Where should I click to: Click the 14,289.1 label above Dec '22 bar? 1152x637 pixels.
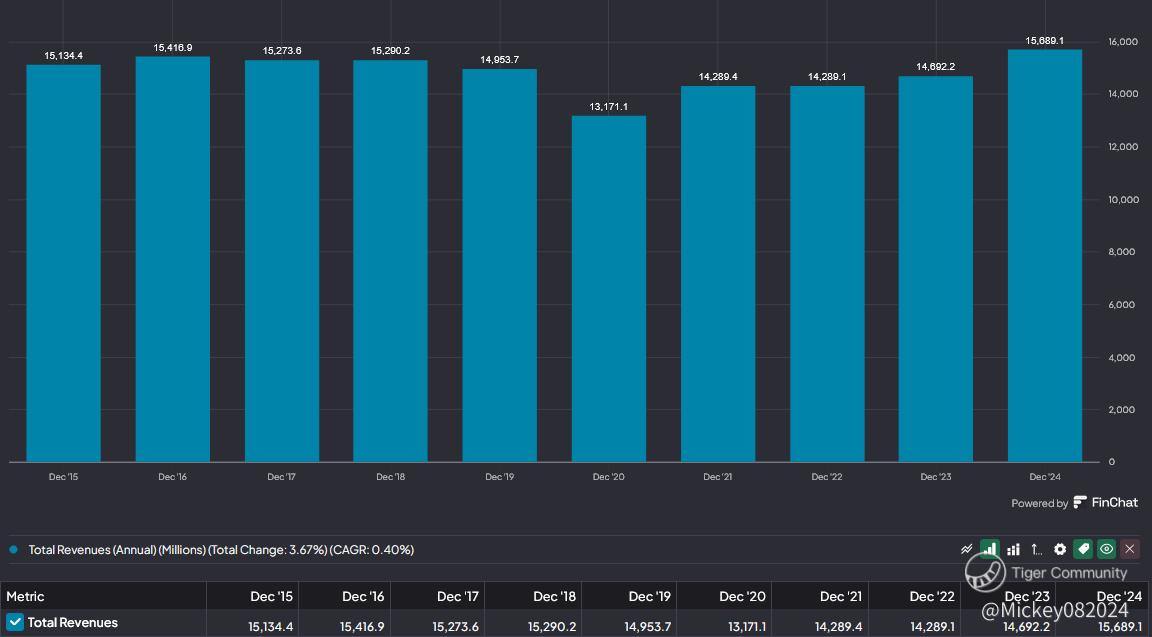(827, 77)
